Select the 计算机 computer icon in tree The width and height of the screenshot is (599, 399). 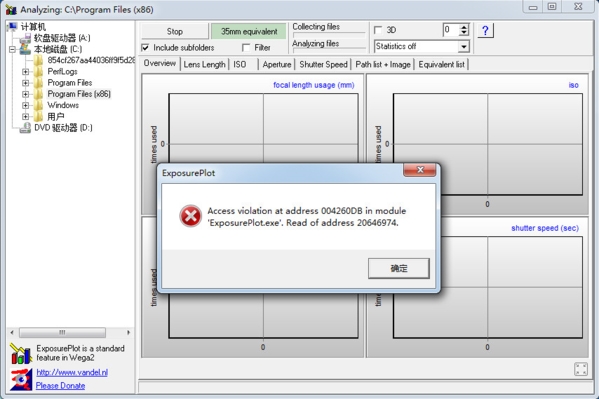tap(13, 26)
